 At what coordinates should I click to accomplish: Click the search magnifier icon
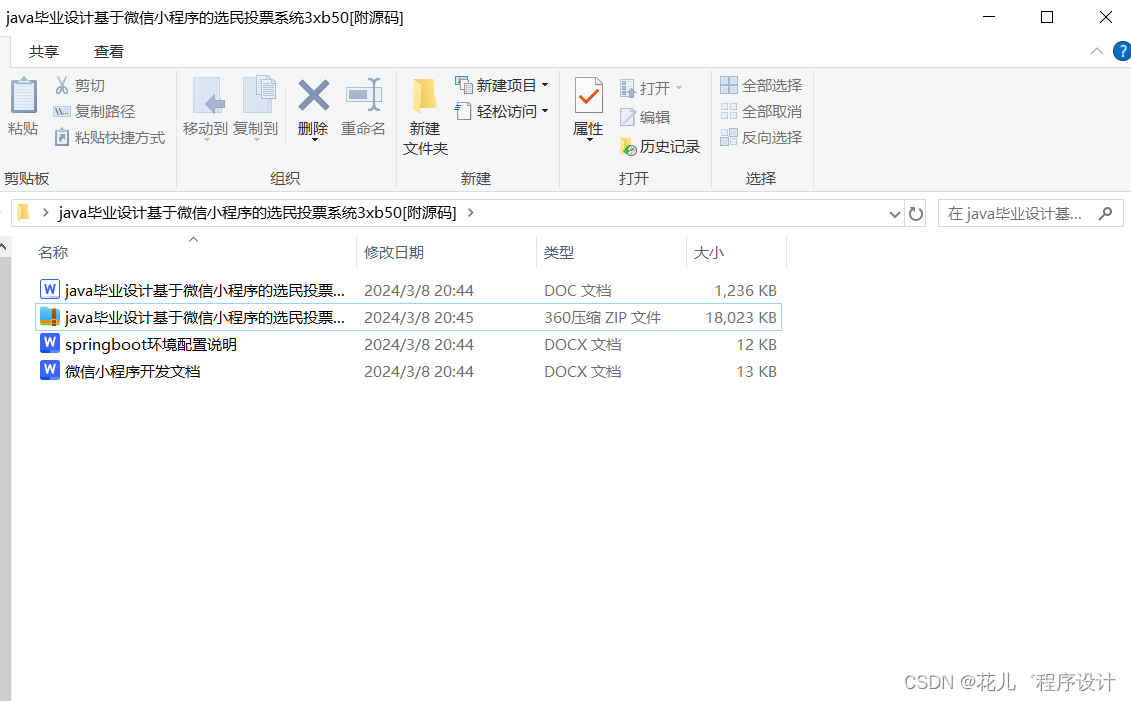click(x=1105, y=213)
